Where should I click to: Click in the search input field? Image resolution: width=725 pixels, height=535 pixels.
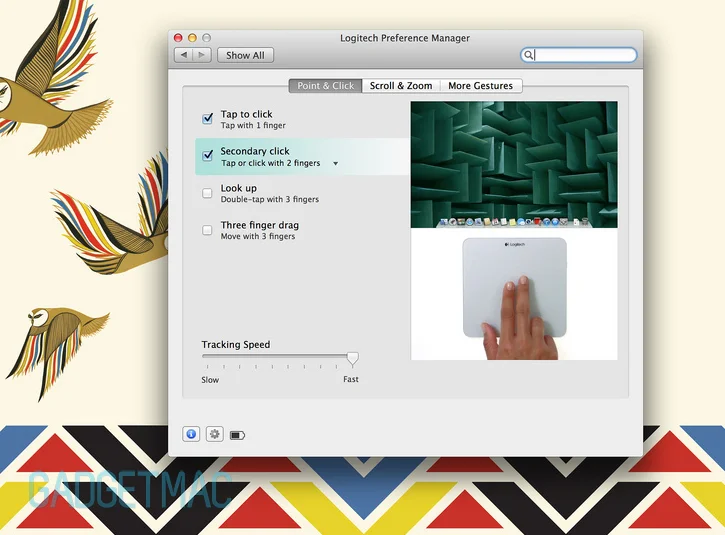click(x=578, y=55)
